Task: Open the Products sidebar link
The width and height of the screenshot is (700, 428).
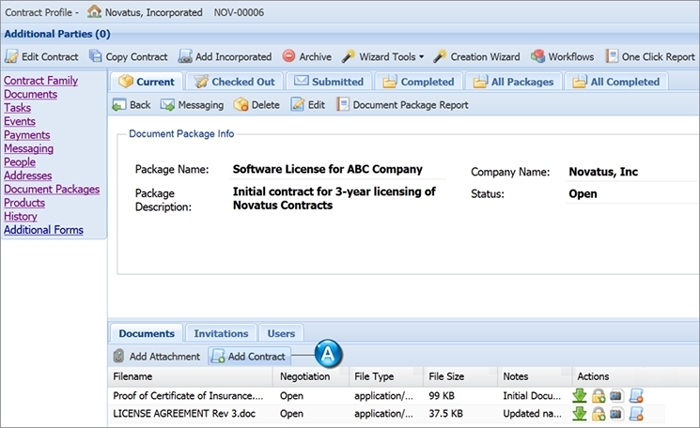Action: click(x=25, y=203)
